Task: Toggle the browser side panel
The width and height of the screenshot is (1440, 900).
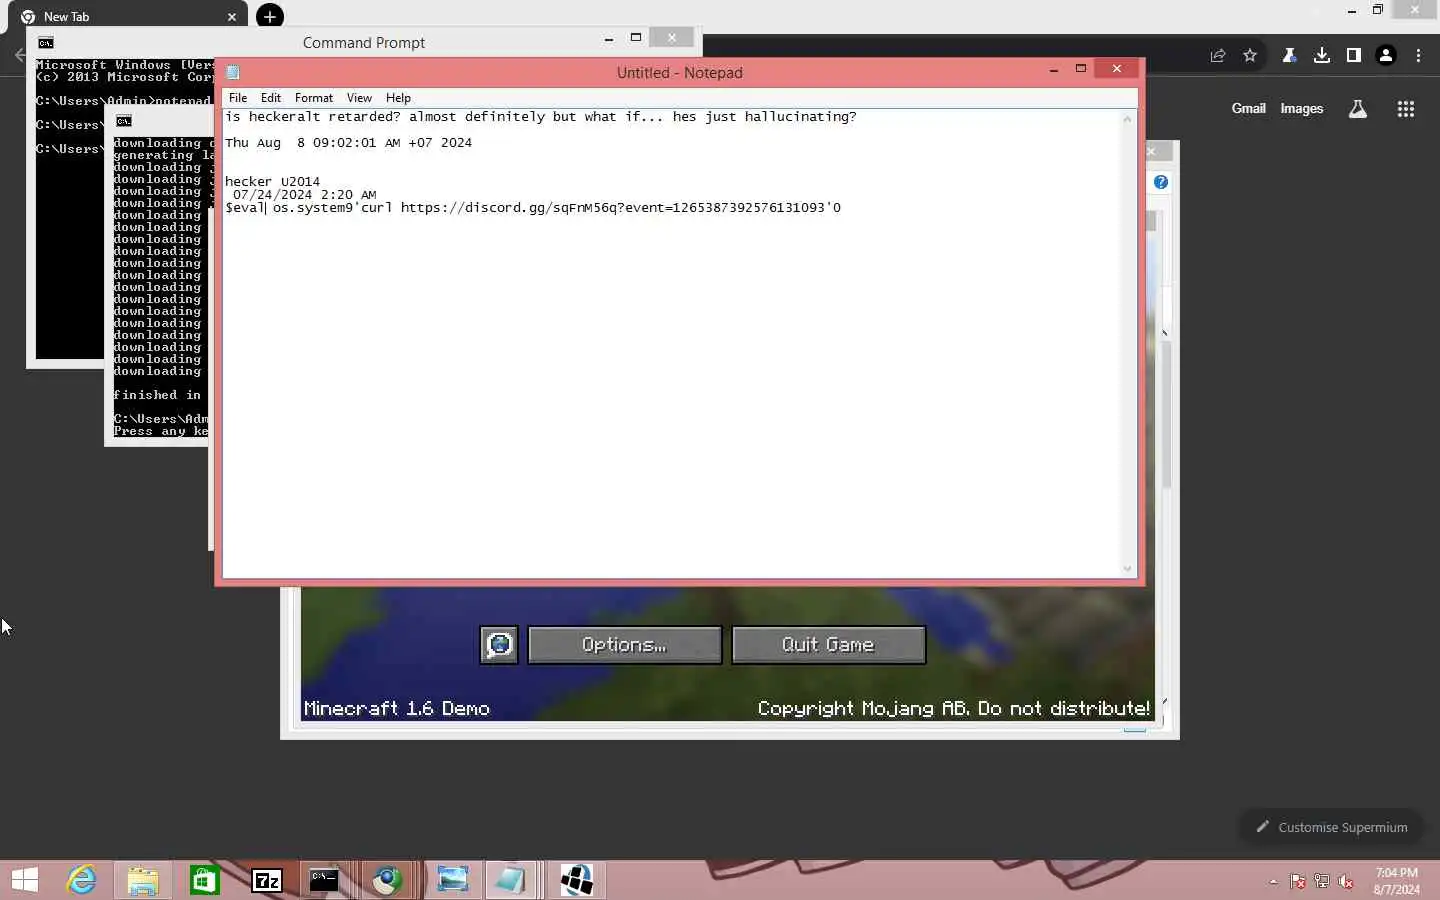Action: pyautogui.click(x=1354, y=56)
